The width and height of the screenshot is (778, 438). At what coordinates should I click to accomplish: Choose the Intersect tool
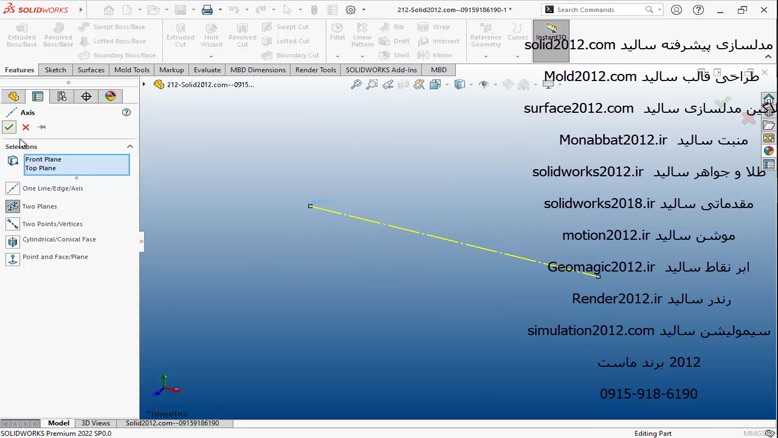(x=439, y=41)
